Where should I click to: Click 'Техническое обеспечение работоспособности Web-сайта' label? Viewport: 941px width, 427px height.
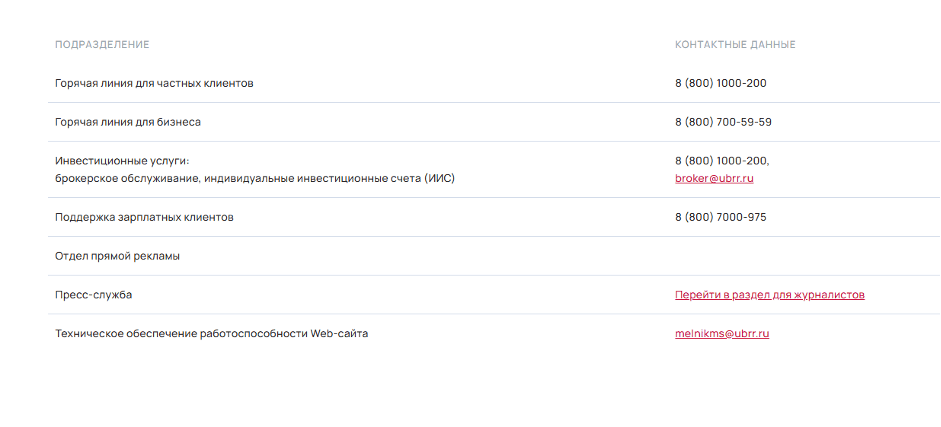coord(211,334)
